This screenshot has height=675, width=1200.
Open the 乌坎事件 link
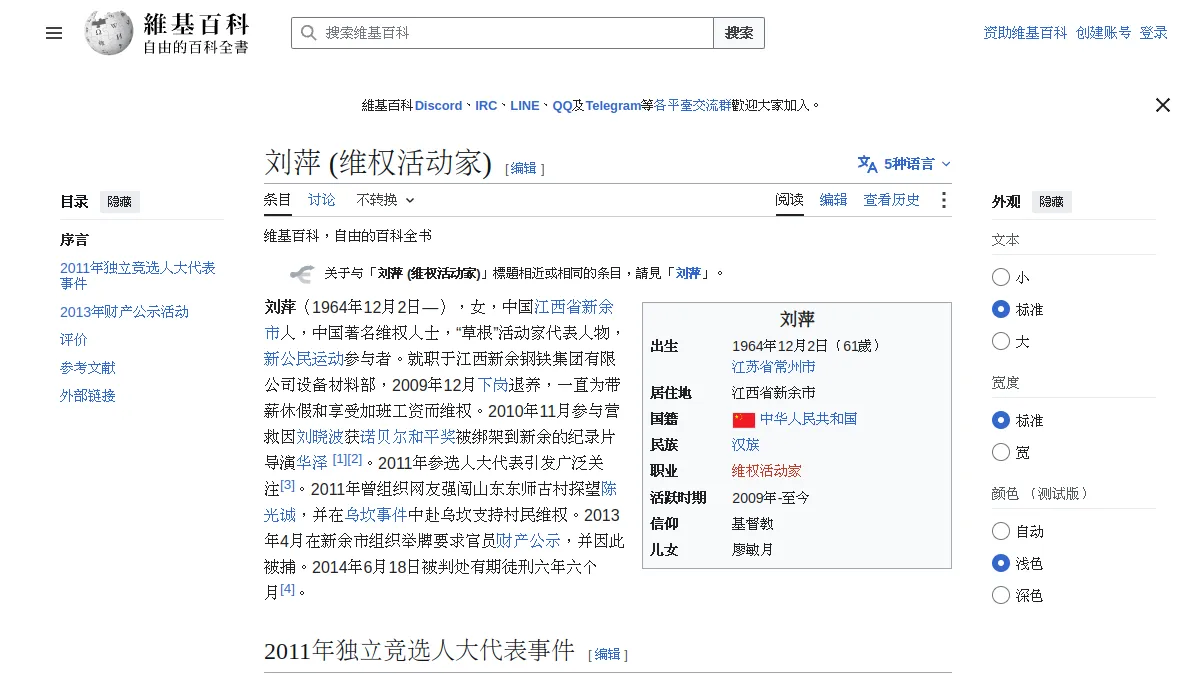376,515
